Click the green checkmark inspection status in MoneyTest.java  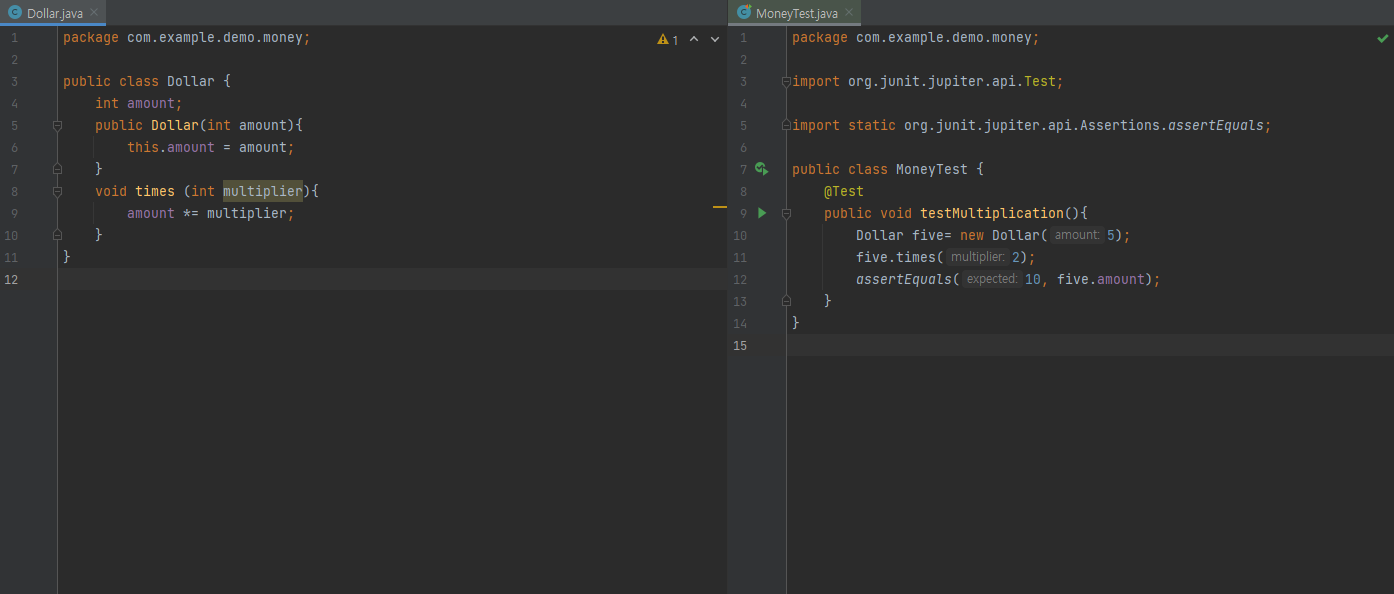[1382, 38]
